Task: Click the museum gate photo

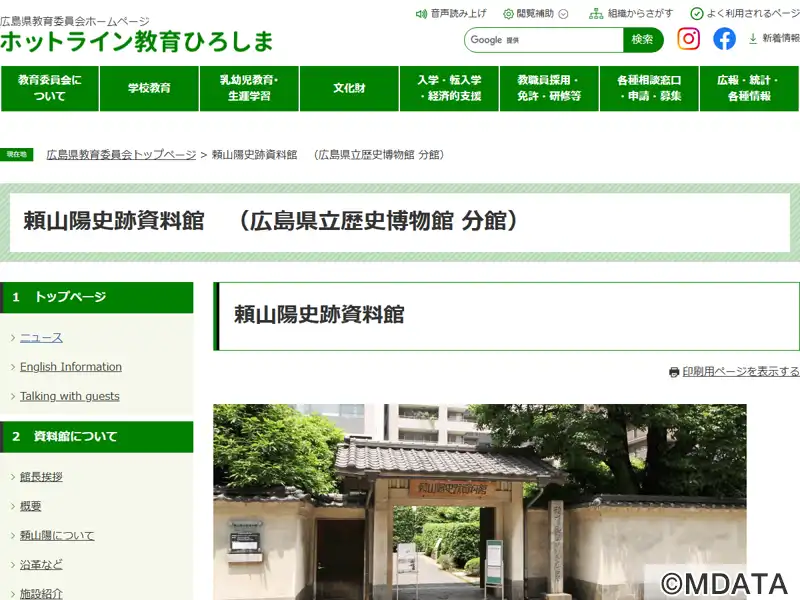Action: (x=479, y=500)
